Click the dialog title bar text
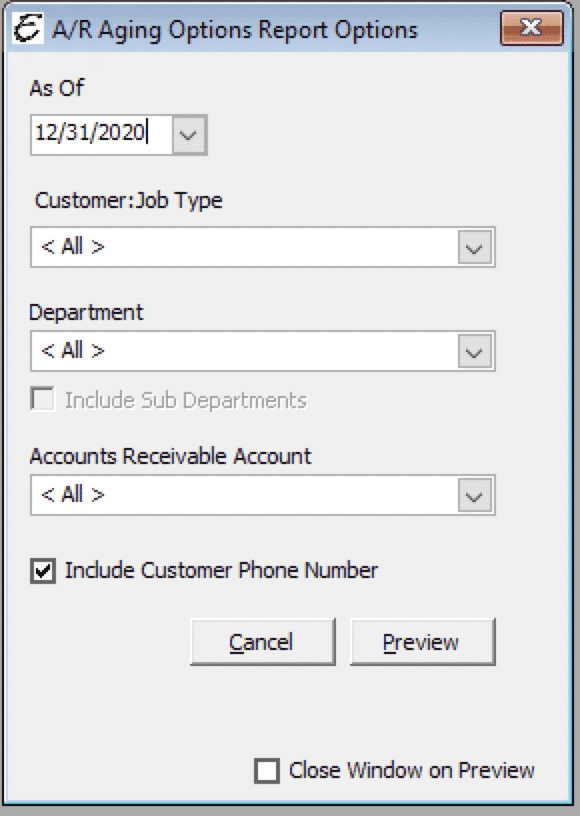This screenshot has height=816, width=580. (x=235, y=30)
